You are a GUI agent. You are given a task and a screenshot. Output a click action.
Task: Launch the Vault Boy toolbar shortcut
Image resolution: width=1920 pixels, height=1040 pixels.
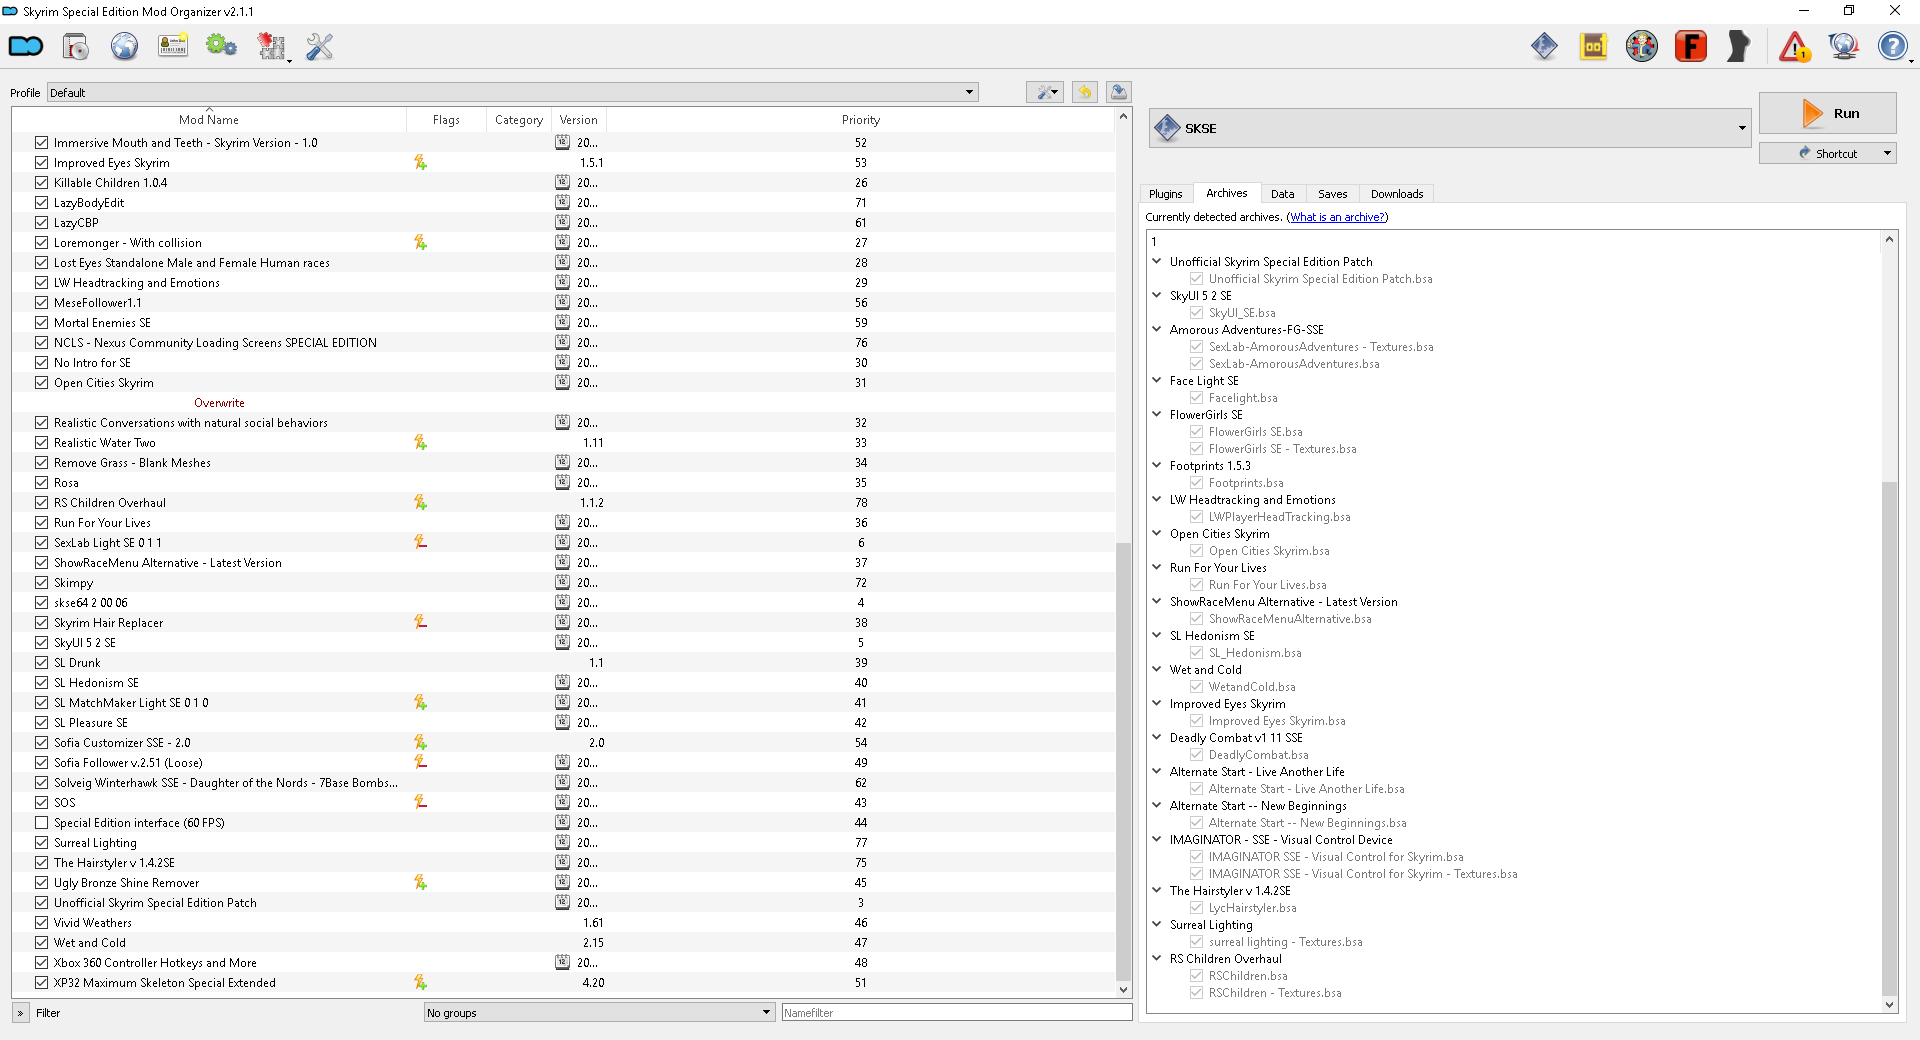[1642, 46]
